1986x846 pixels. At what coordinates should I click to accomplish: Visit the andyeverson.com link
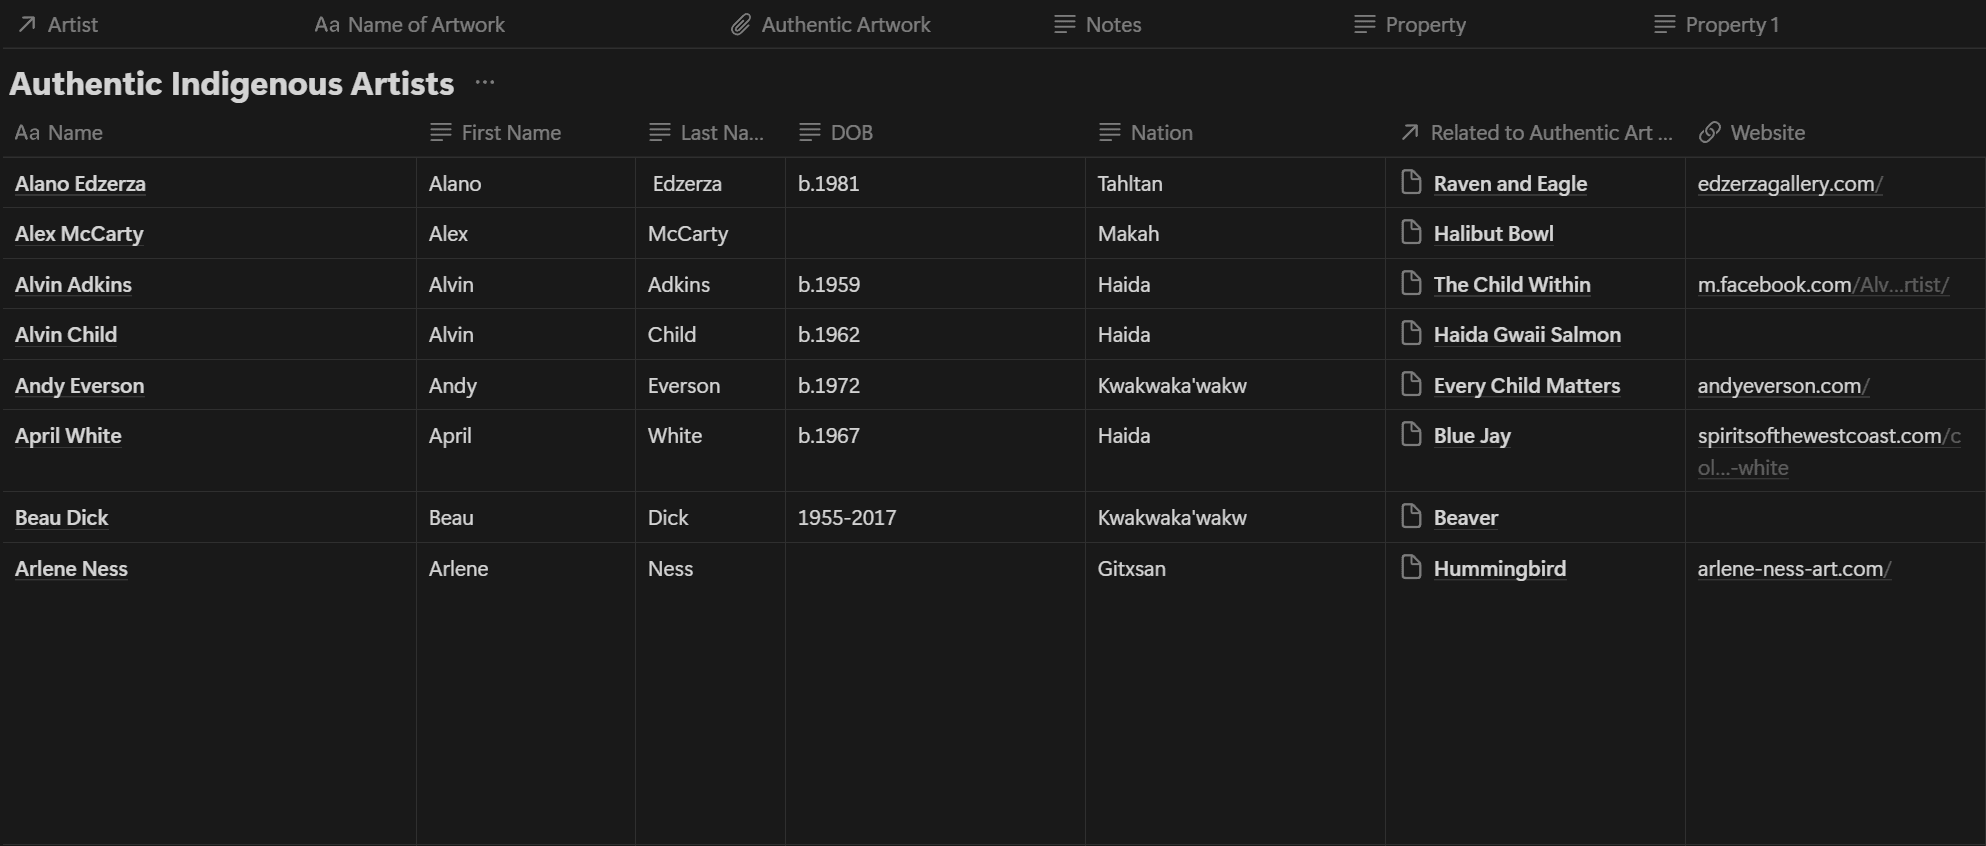(x=1782, y=386)
